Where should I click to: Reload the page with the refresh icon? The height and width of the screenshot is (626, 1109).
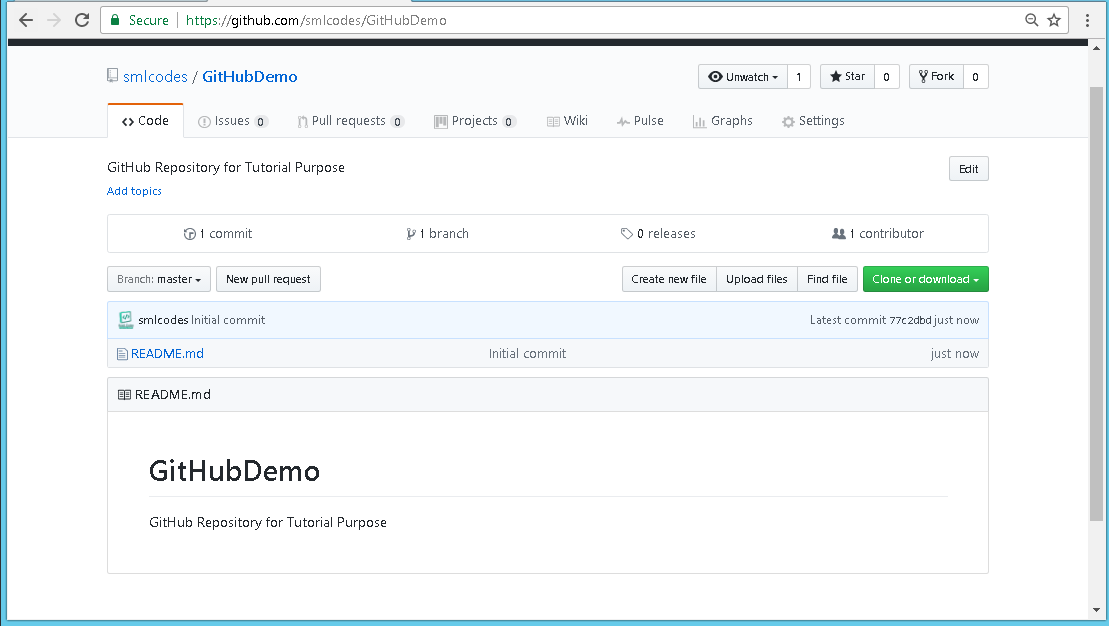[x=82, y=20]
